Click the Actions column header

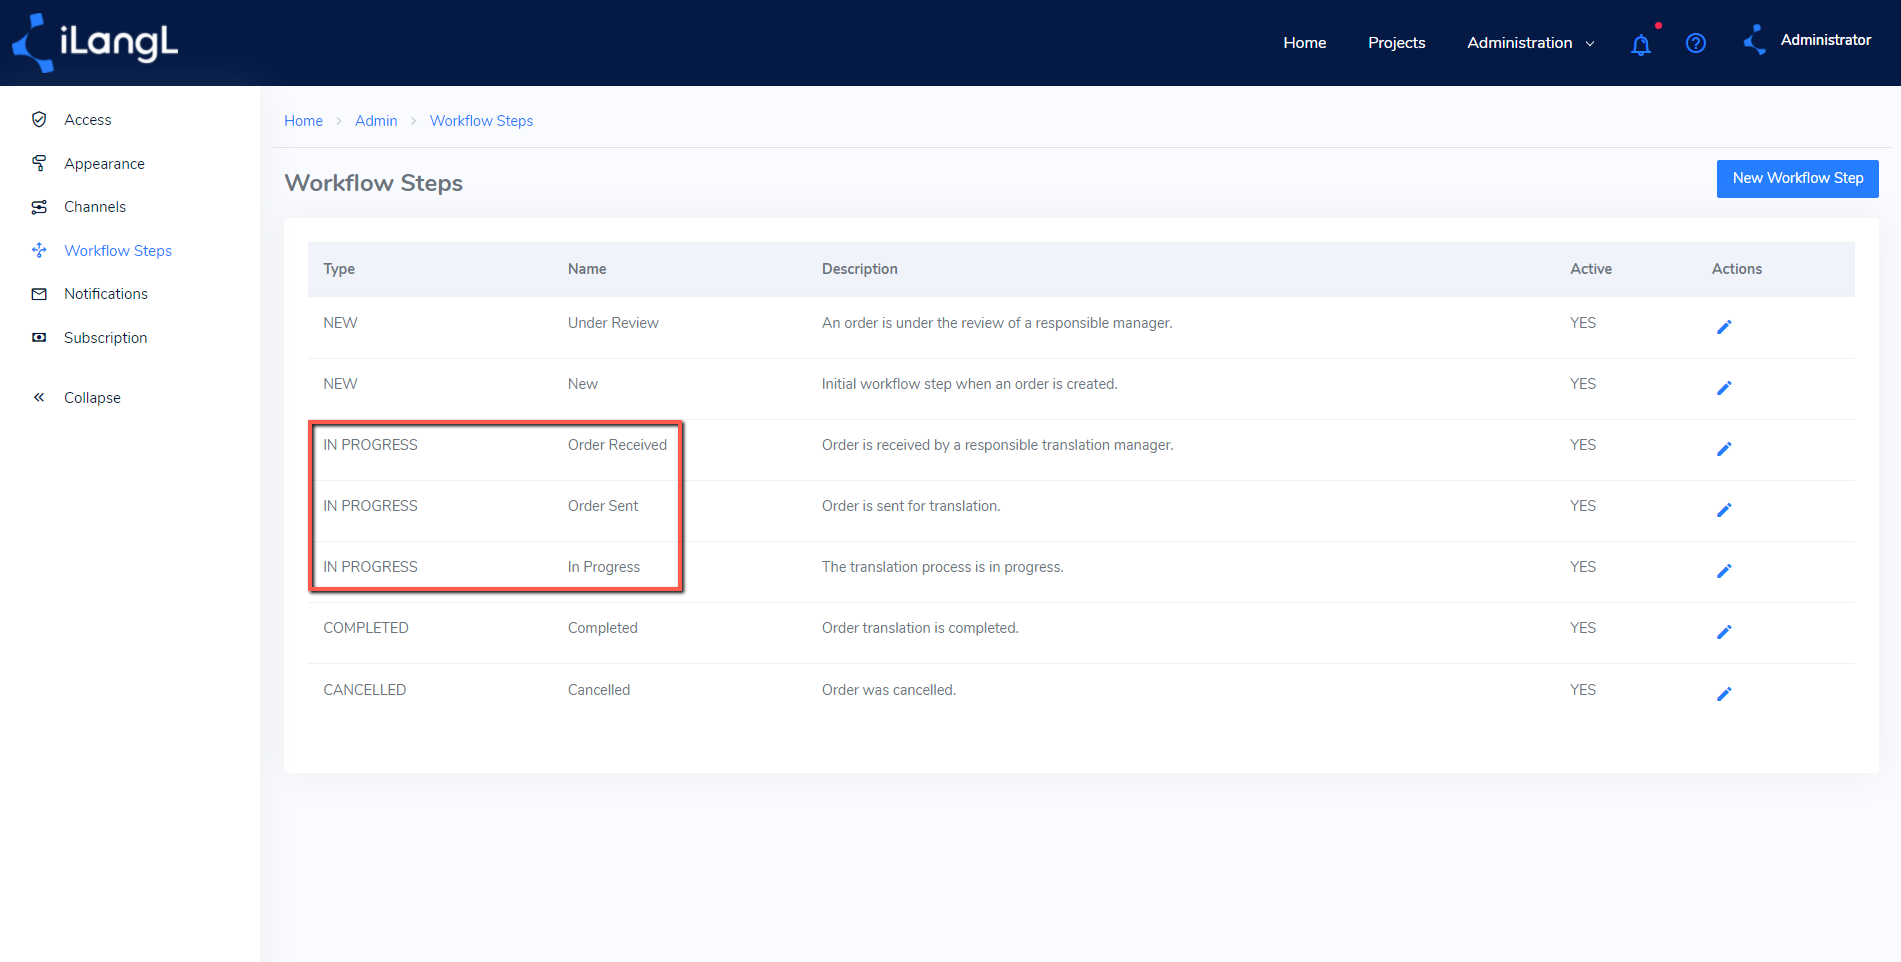tap(1737, 269)
